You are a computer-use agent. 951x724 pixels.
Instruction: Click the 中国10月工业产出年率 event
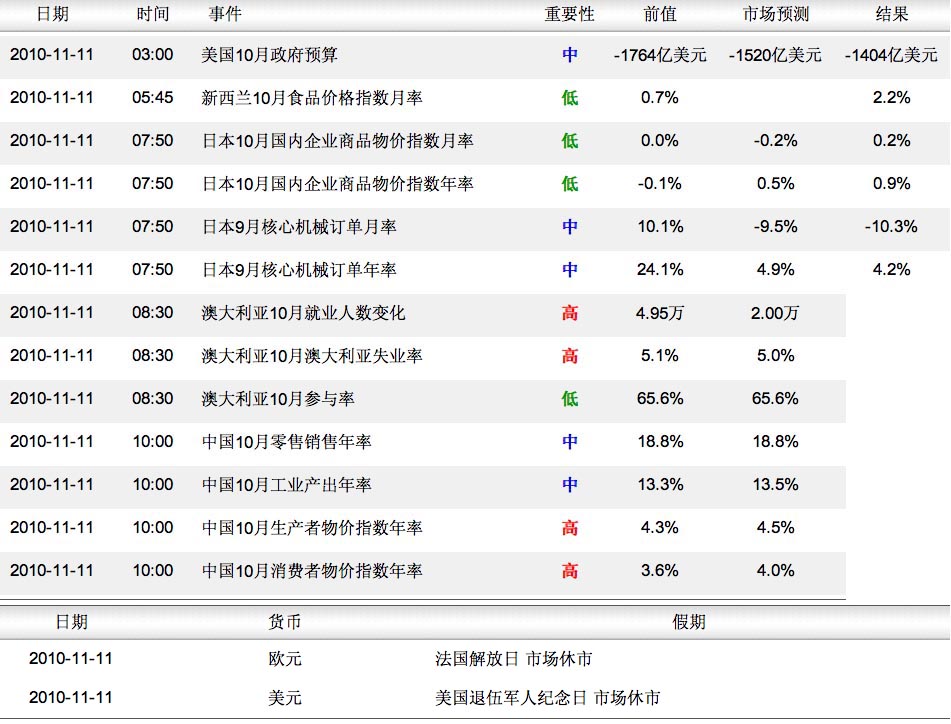286,485
